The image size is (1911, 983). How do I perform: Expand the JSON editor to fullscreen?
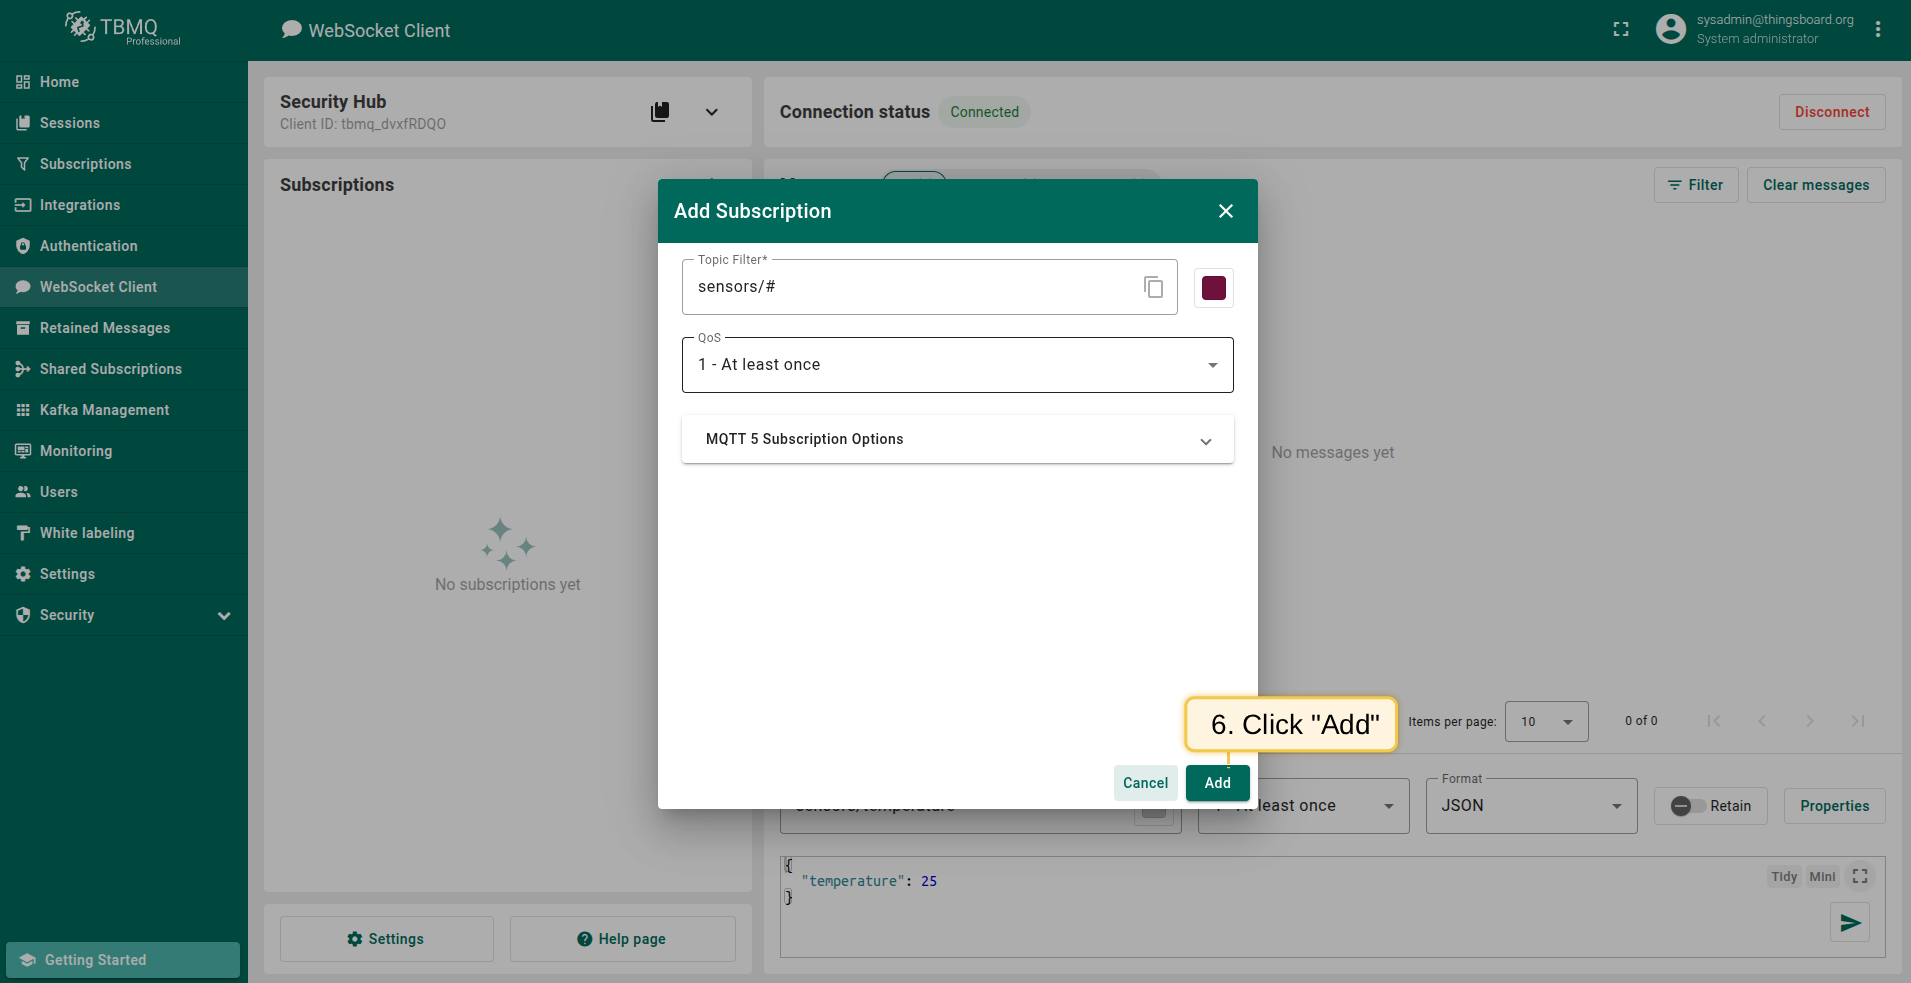1859,876
